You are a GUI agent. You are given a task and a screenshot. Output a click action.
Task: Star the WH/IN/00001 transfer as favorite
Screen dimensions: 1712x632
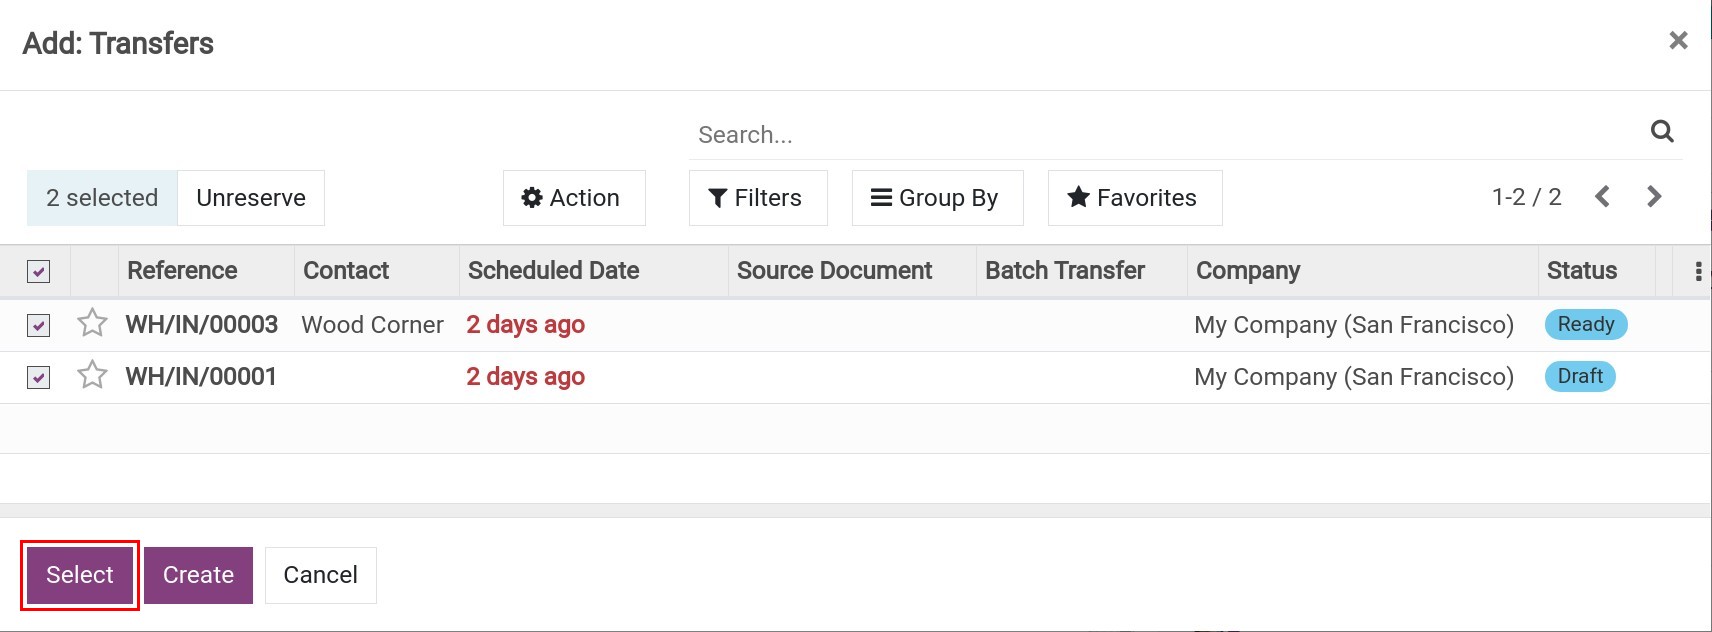(x=92, y=375)
